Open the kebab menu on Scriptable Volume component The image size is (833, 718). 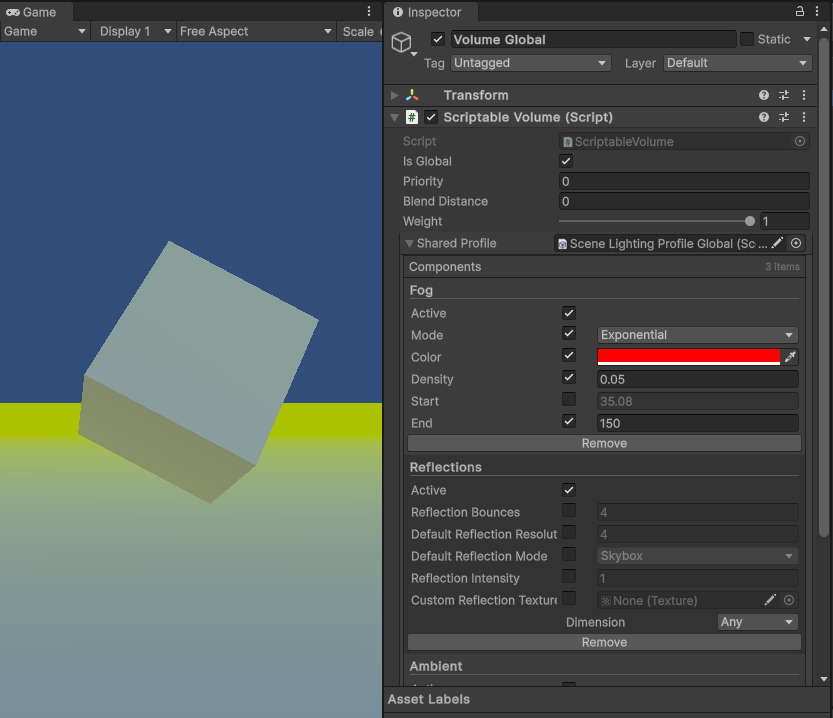coord(804,117)
